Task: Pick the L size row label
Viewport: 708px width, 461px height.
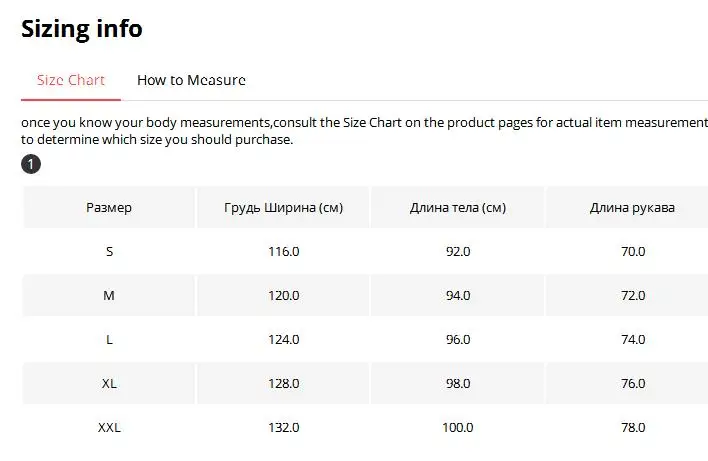Action: (109, 340)
